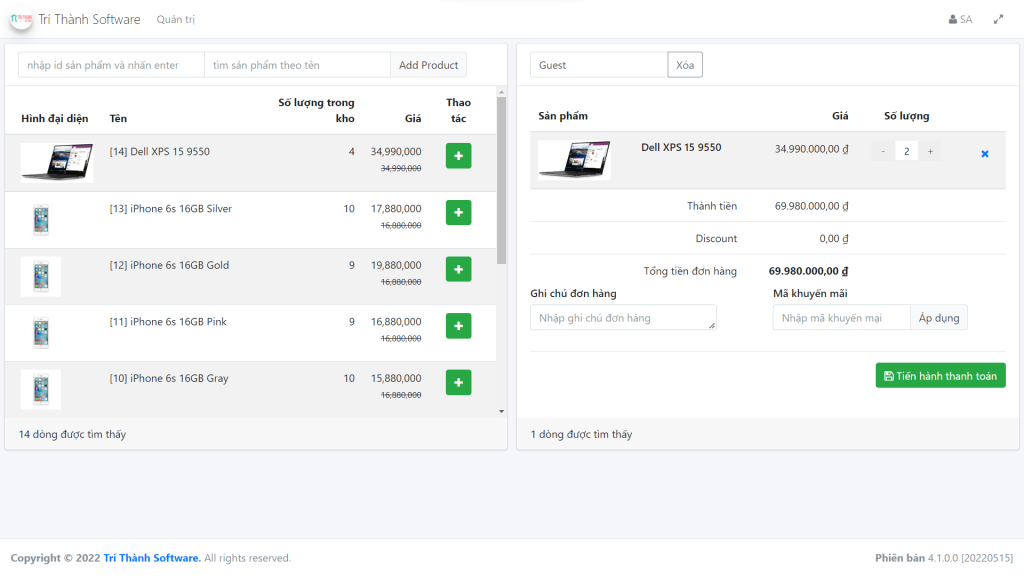The width and height of the screenshot is (1024, 576).
Task: Click the Áp dụng button
Action: 939,317
